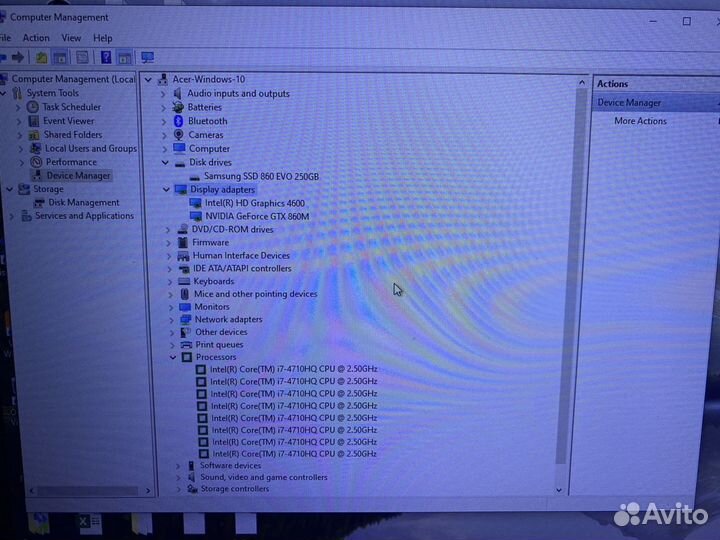Image resolution: width=720 pixels, height=540 pixels.
Task: Collapse the Processors category
Action: 173,357
